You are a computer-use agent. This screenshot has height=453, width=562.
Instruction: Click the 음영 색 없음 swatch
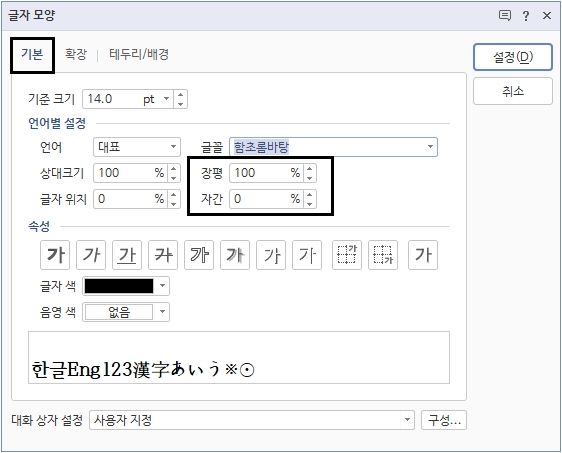(119, 312)
